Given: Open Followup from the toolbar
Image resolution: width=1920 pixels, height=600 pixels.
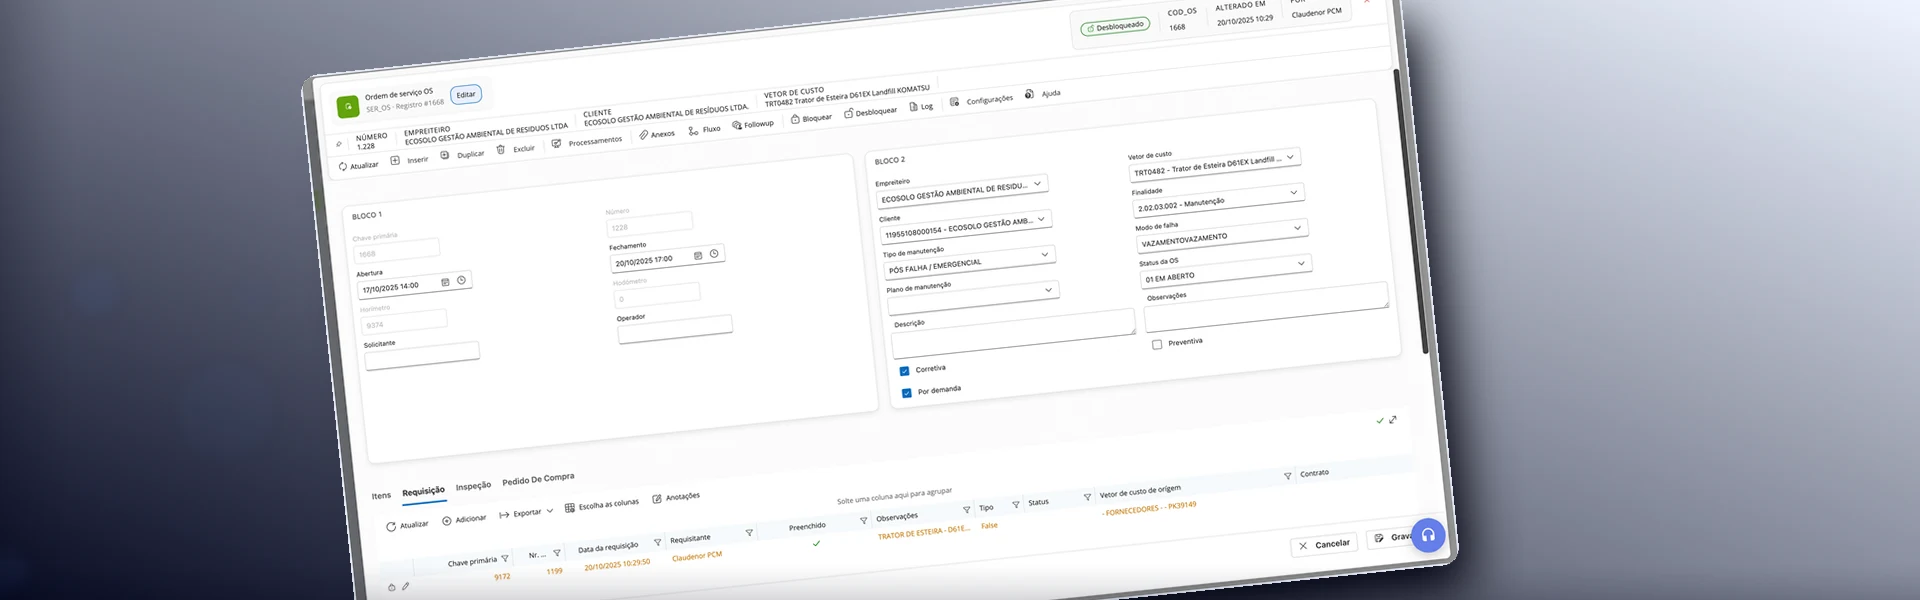Looking at the screenshot, I should [753, 125].
